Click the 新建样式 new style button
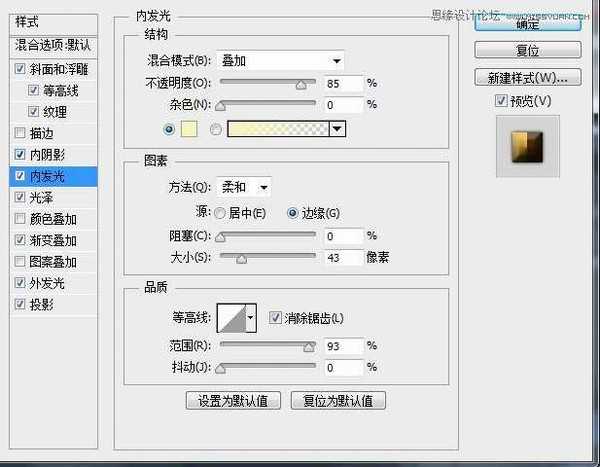The height and width of the screenshot is (467, 600). click(x=526, y=76)
